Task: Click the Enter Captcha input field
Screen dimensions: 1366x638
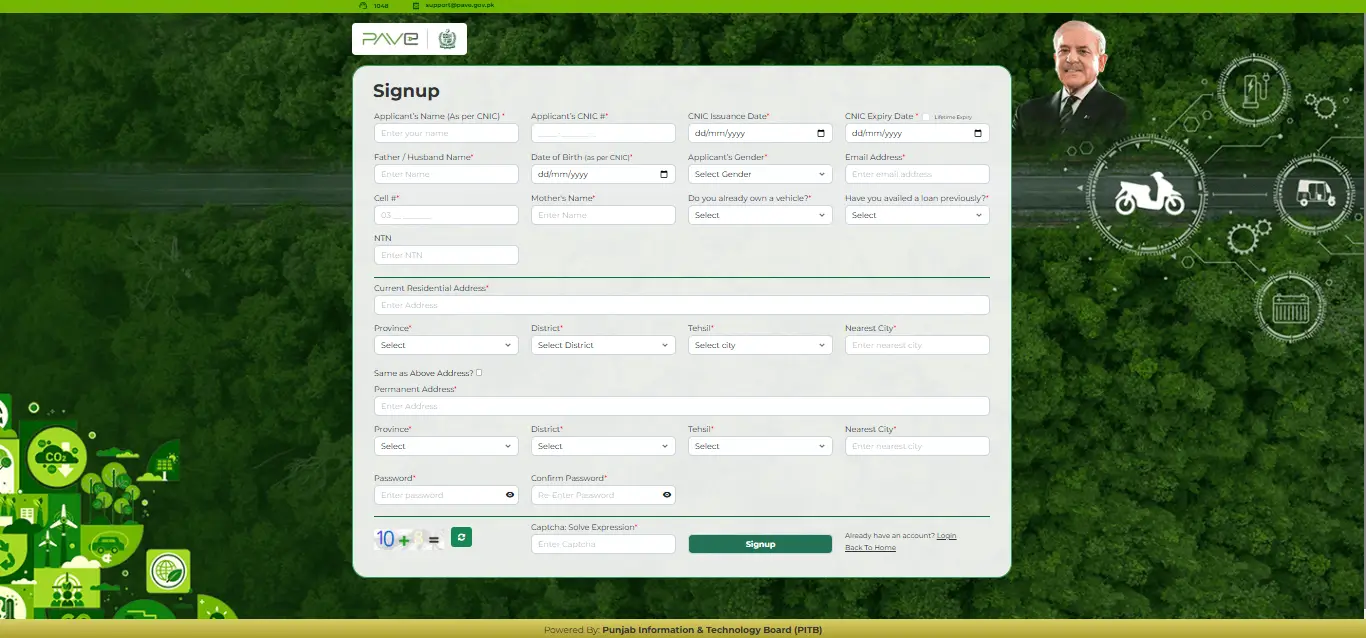Action: click(603, 543)
